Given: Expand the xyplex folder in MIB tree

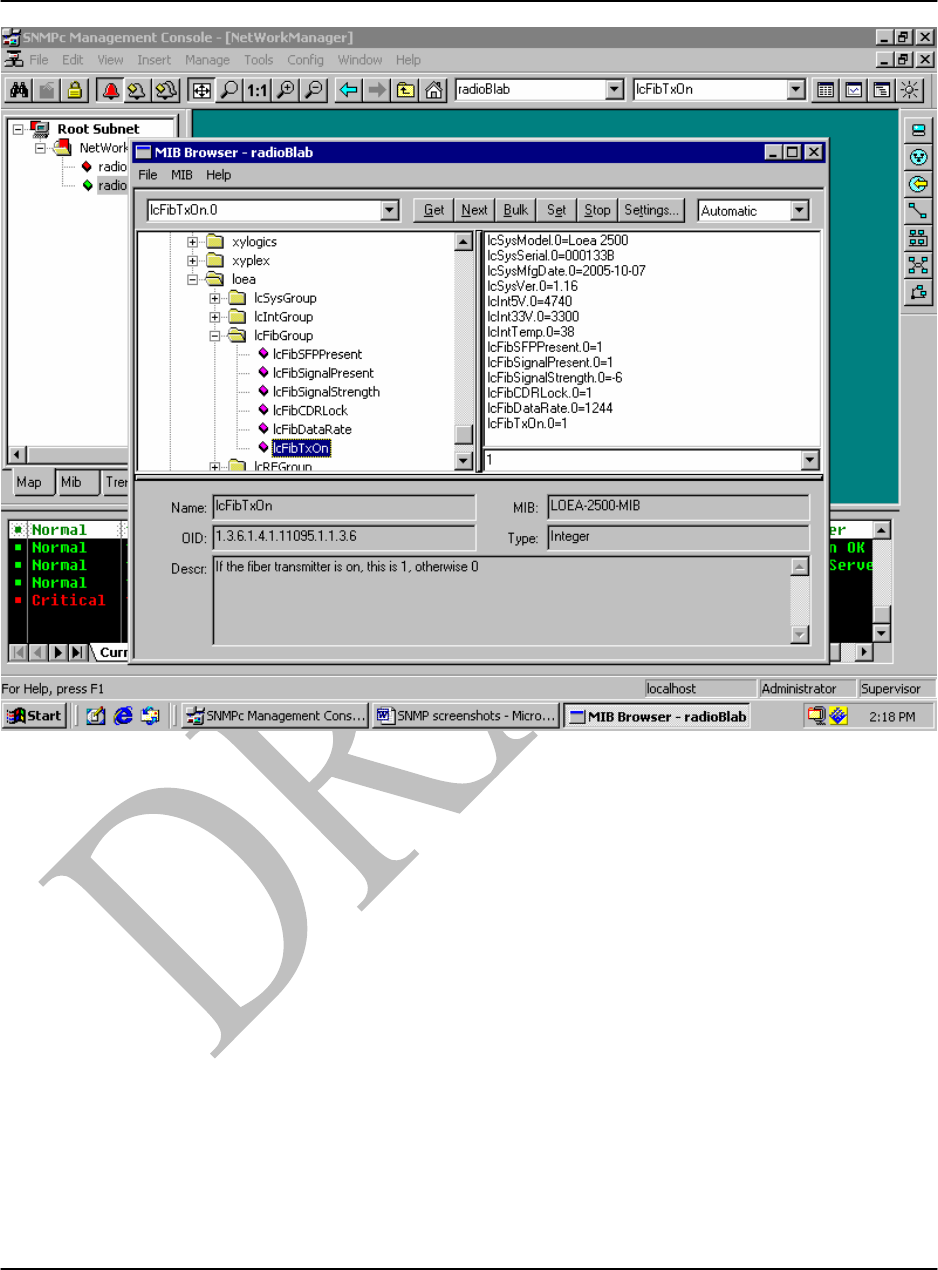Looking at the screenshot, I should [x=194, y=261].
